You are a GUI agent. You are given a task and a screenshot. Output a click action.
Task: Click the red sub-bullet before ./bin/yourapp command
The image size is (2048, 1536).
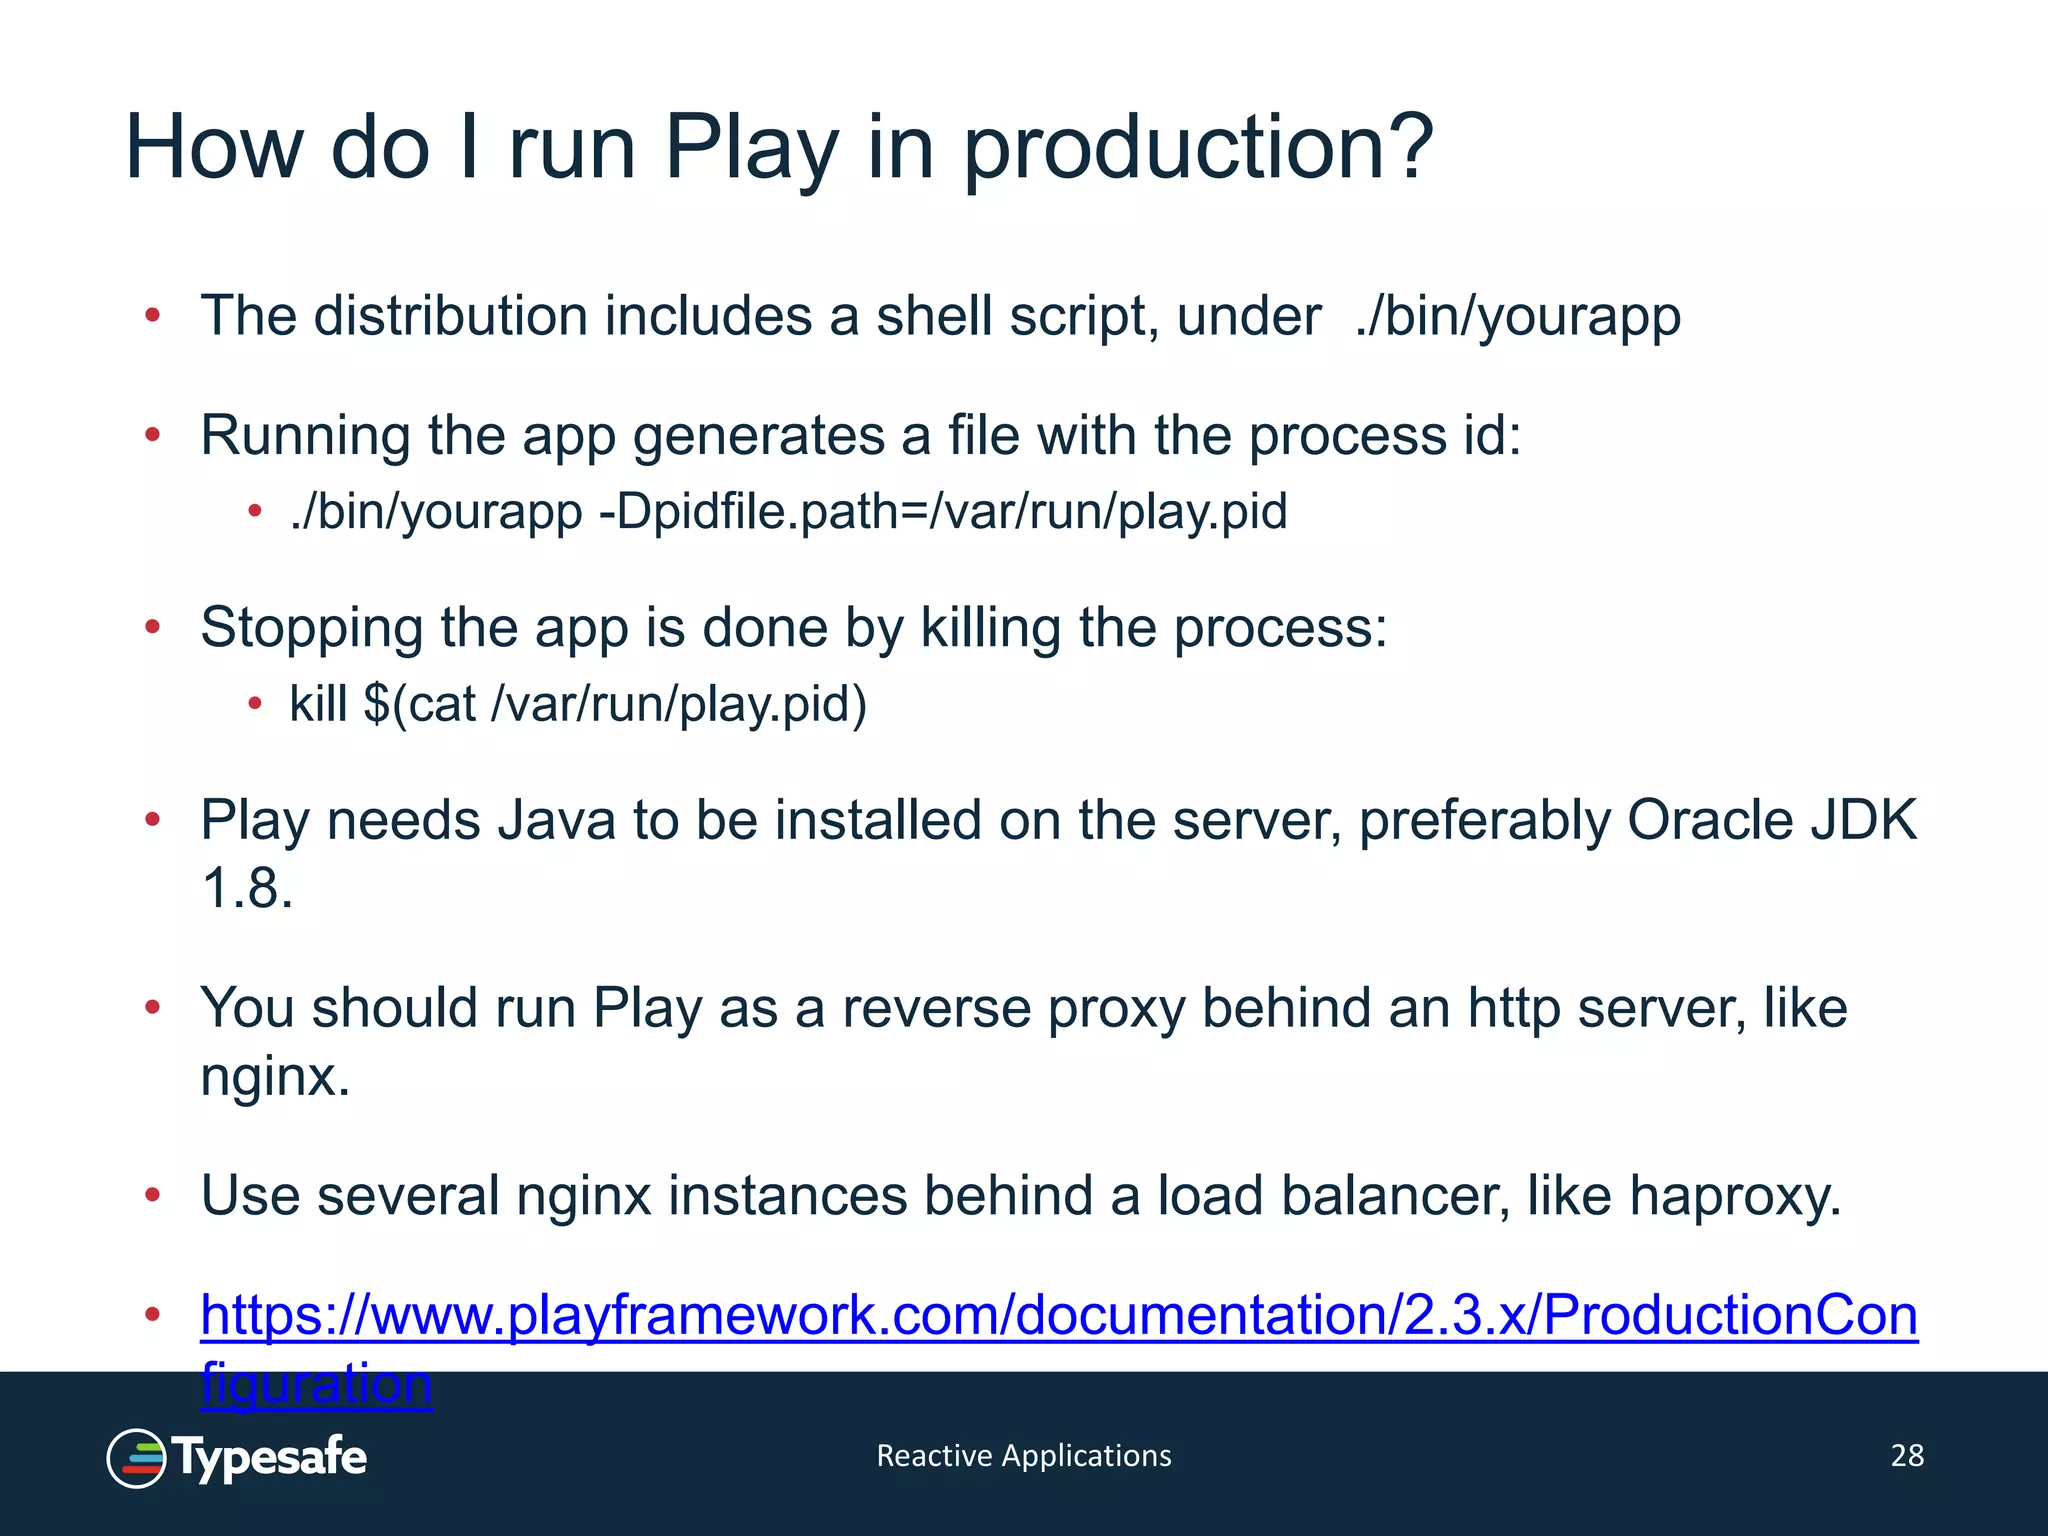pos(255,512)
